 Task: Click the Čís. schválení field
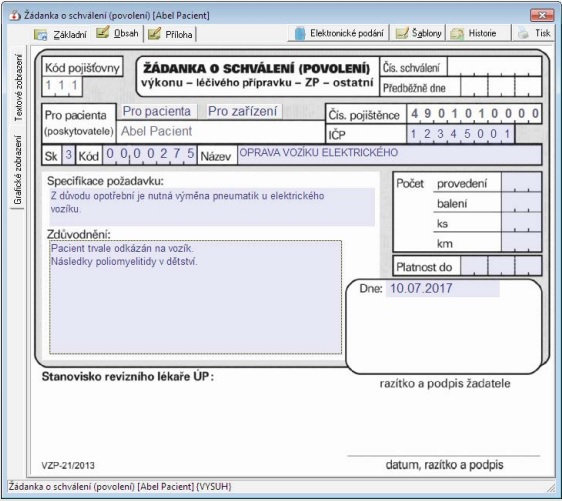tap(494, 67)
